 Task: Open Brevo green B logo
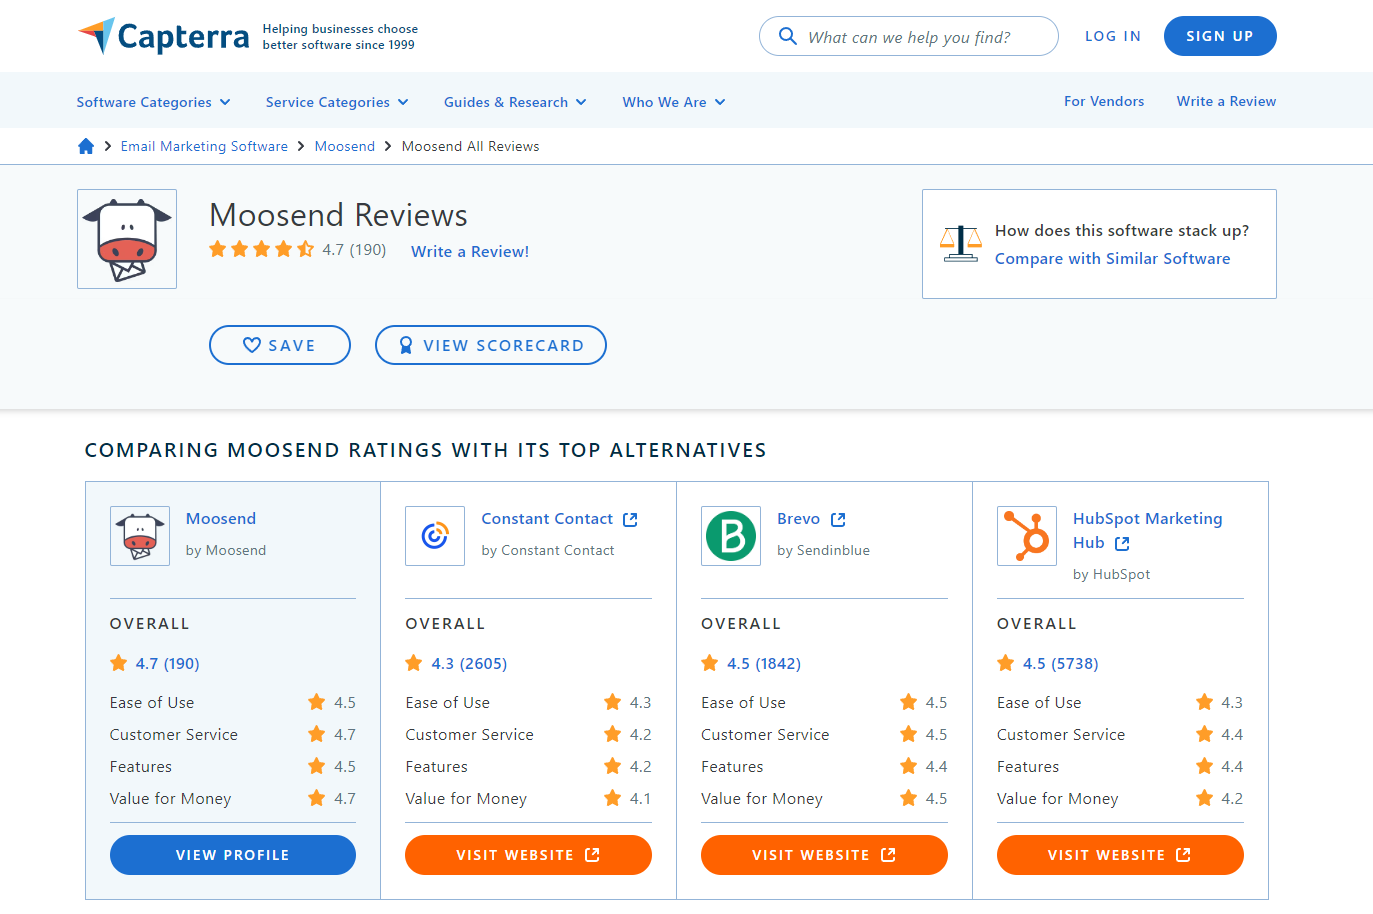[x=731, y=536]
